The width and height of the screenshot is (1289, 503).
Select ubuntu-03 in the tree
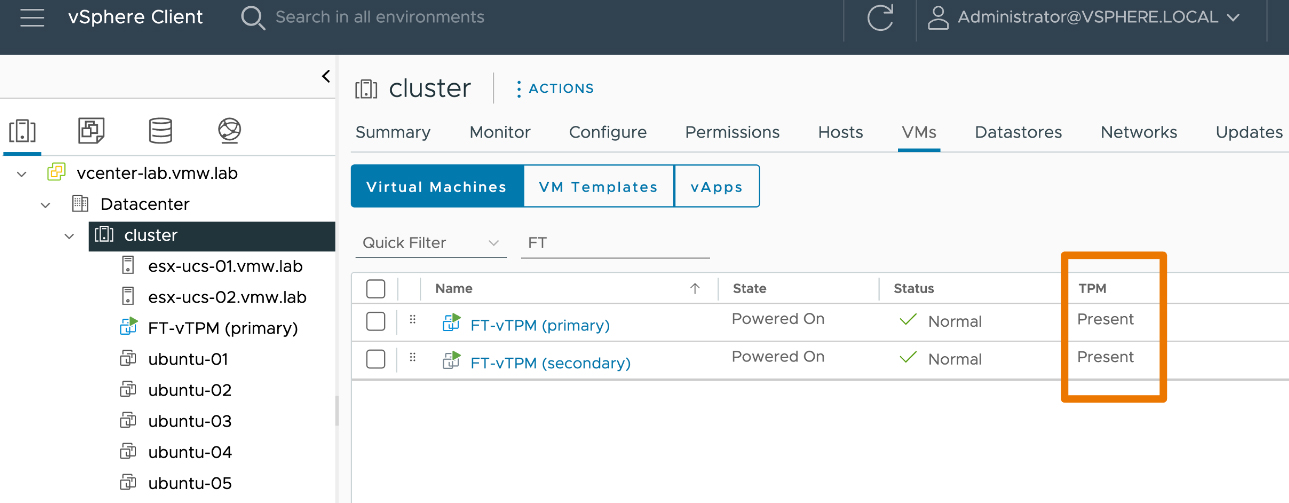pos(190,421)
